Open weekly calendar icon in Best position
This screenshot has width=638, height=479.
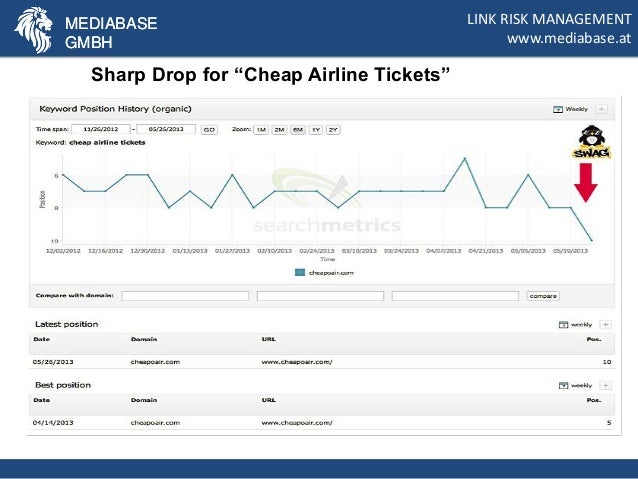(x=564, y=385)
